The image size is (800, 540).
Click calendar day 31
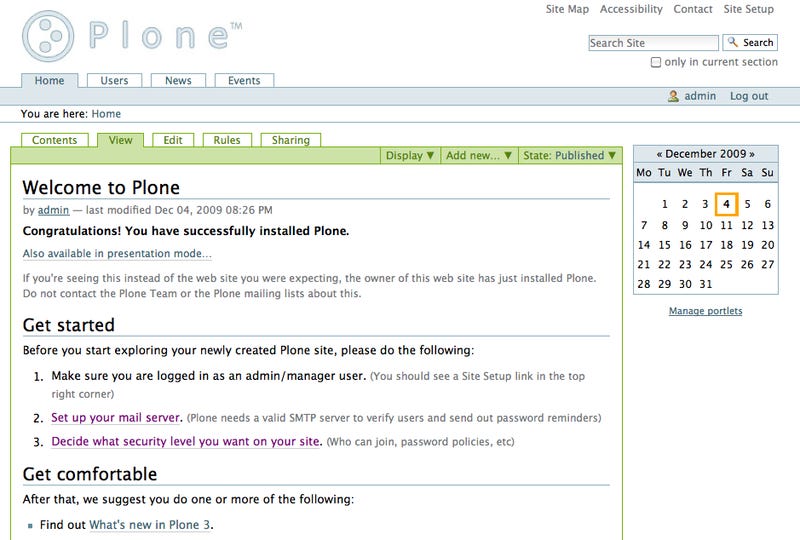click(x=706, y=284)
